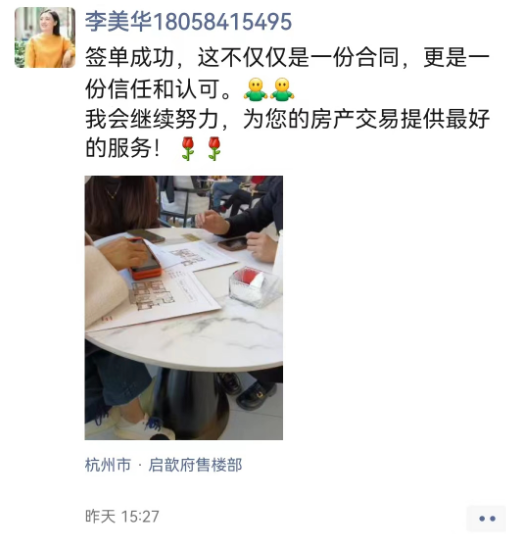Click the glass tissue box in the photo
The image size is (506, 534).
(x=254, y=287)
